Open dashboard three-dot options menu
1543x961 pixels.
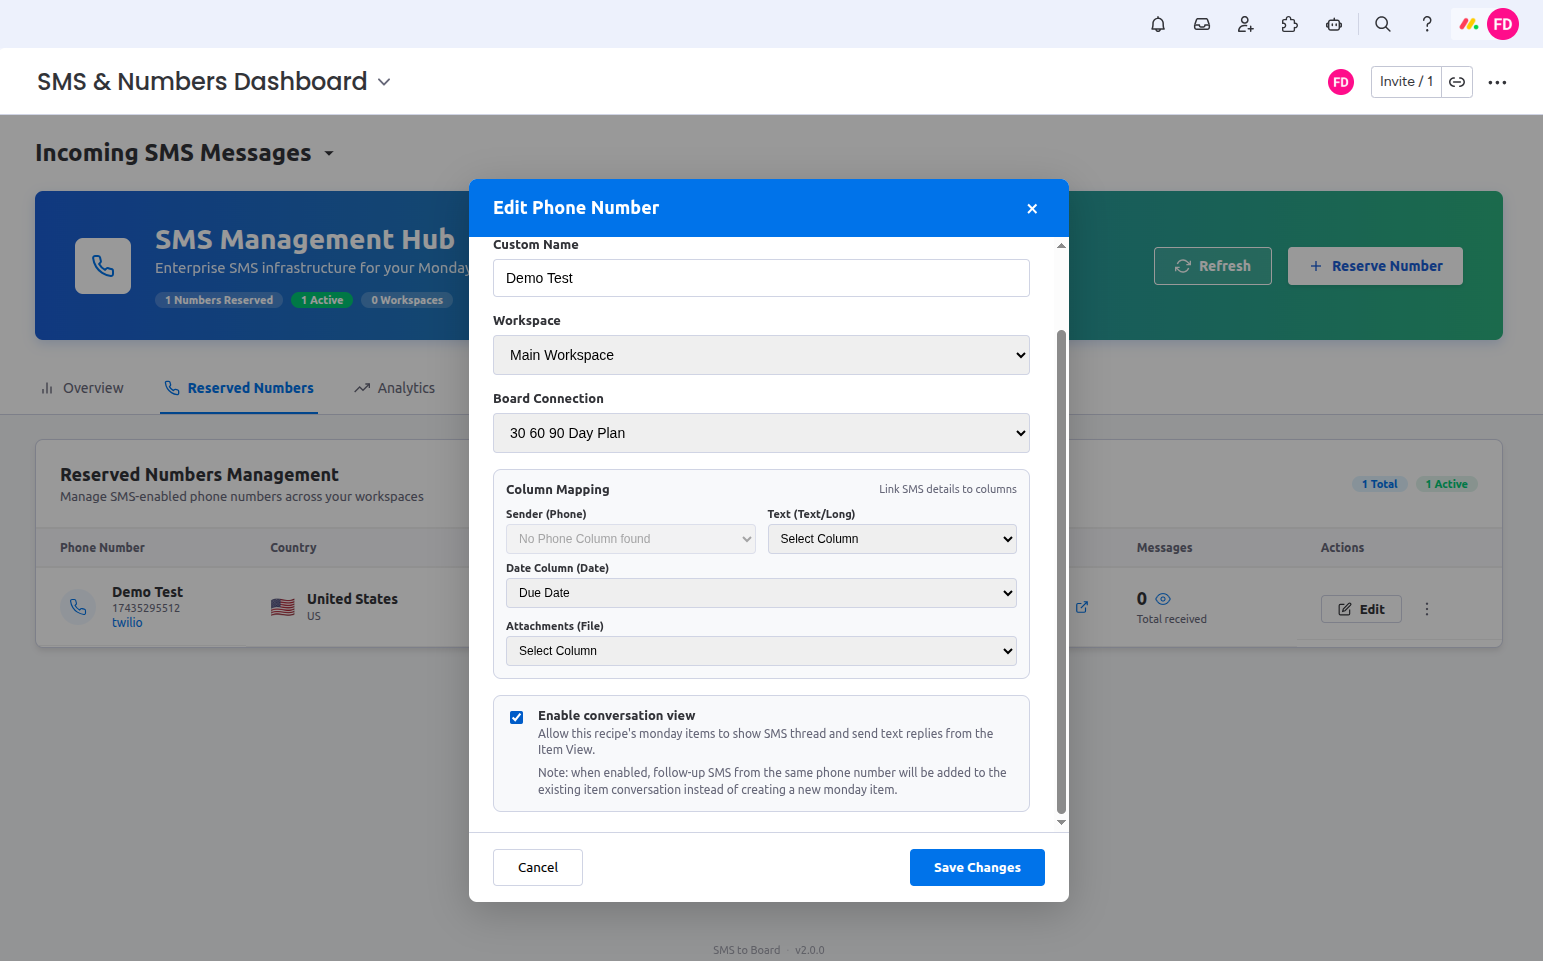(1497, 82)
